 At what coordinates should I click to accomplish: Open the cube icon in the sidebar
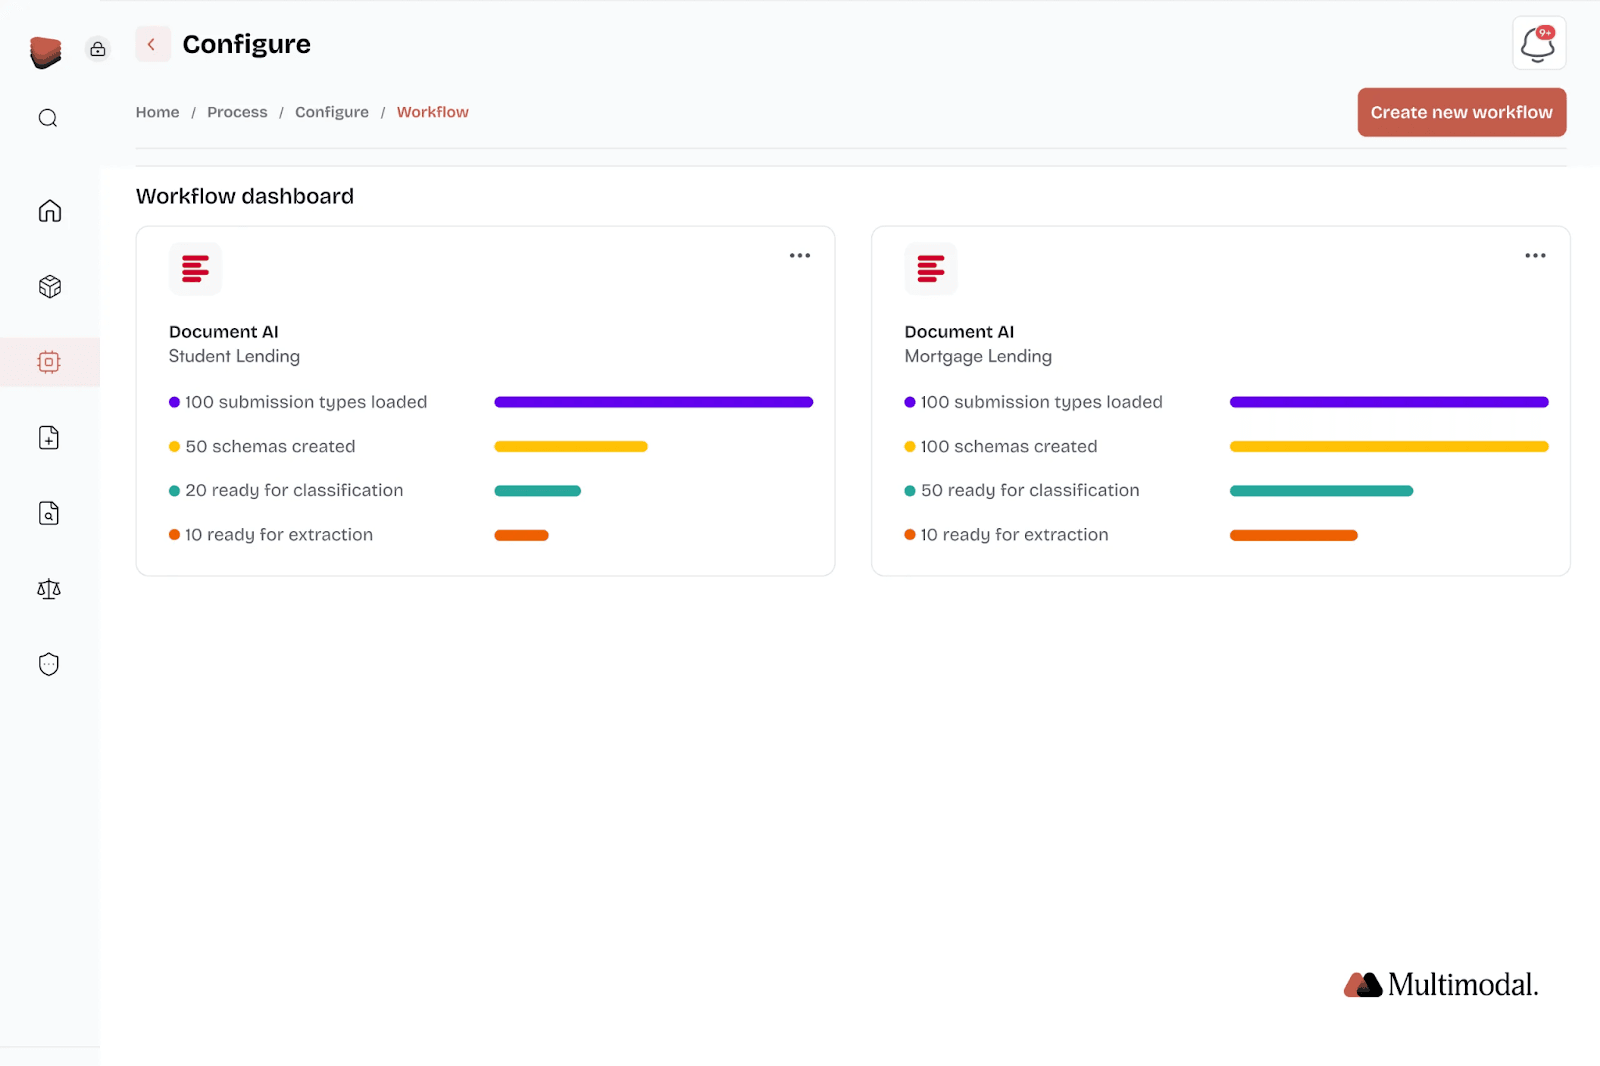pyautogui.click(x=49, y=287)
